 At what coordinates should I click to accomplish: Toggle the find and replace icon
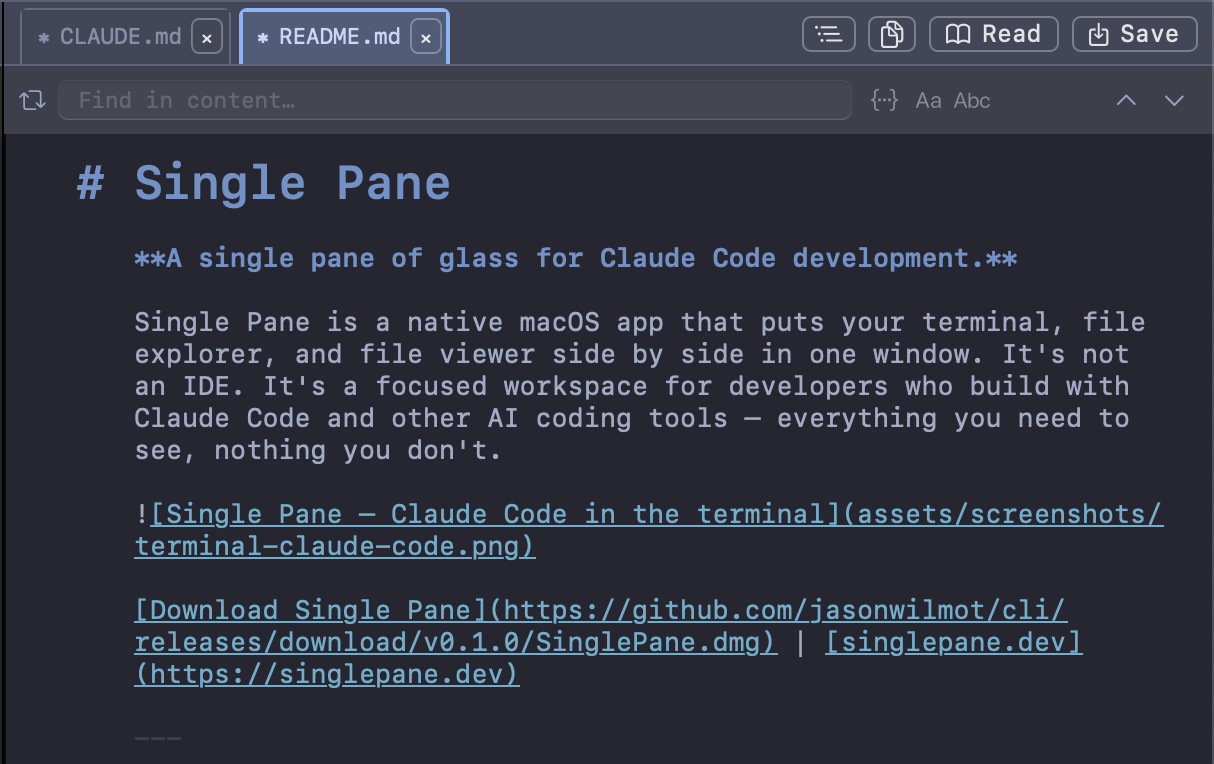(33, 100)
